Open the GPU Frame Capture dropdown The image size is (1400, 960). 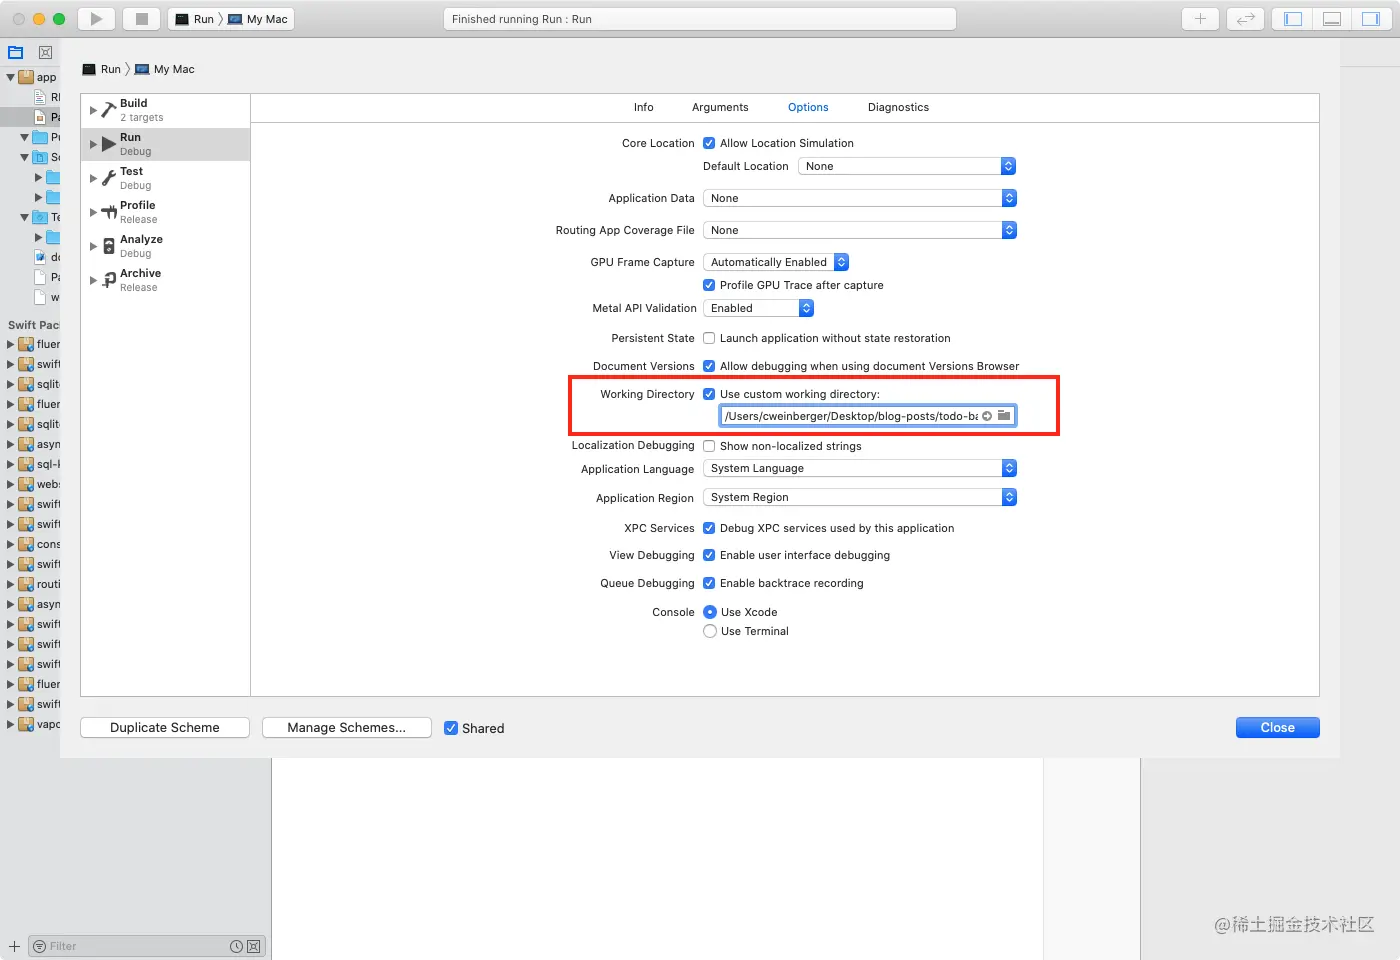(776, 262)
